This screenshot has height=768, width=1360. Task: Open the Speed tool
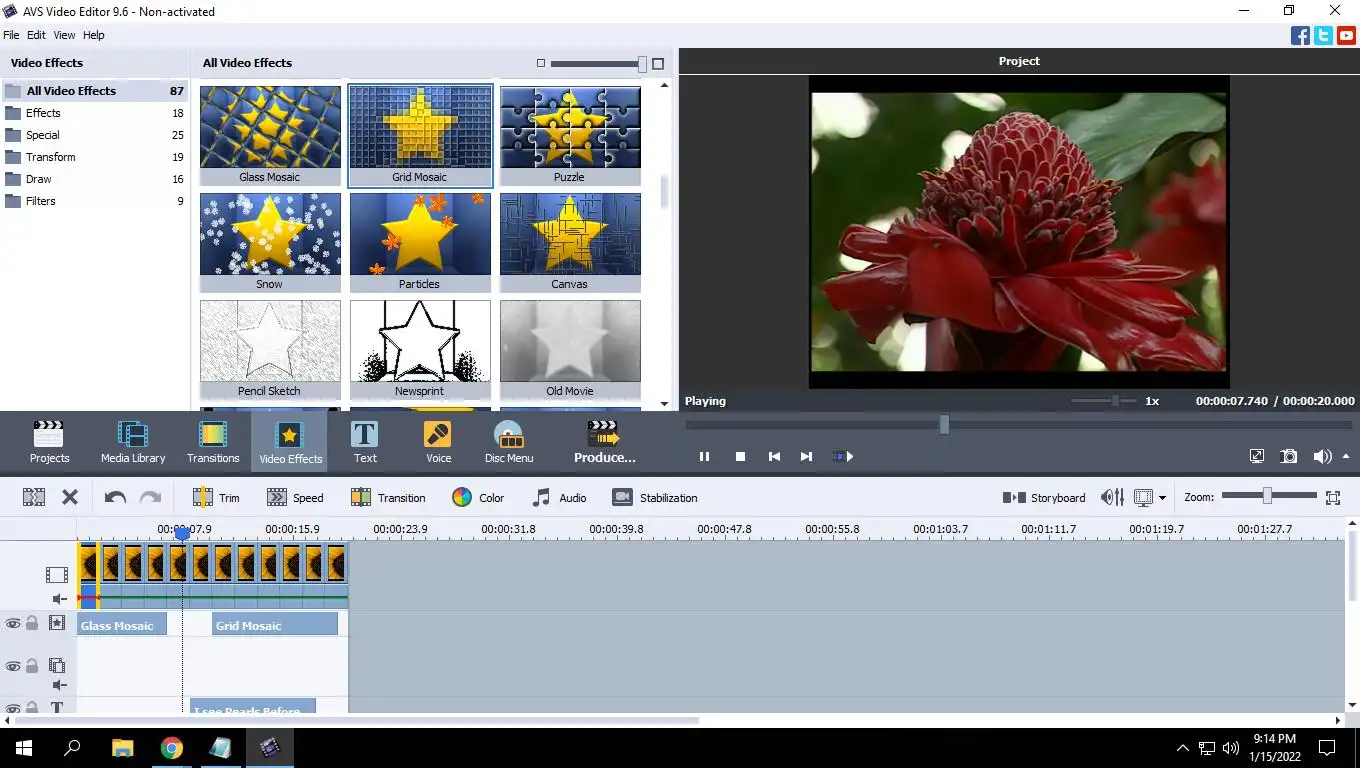point(295,497)
